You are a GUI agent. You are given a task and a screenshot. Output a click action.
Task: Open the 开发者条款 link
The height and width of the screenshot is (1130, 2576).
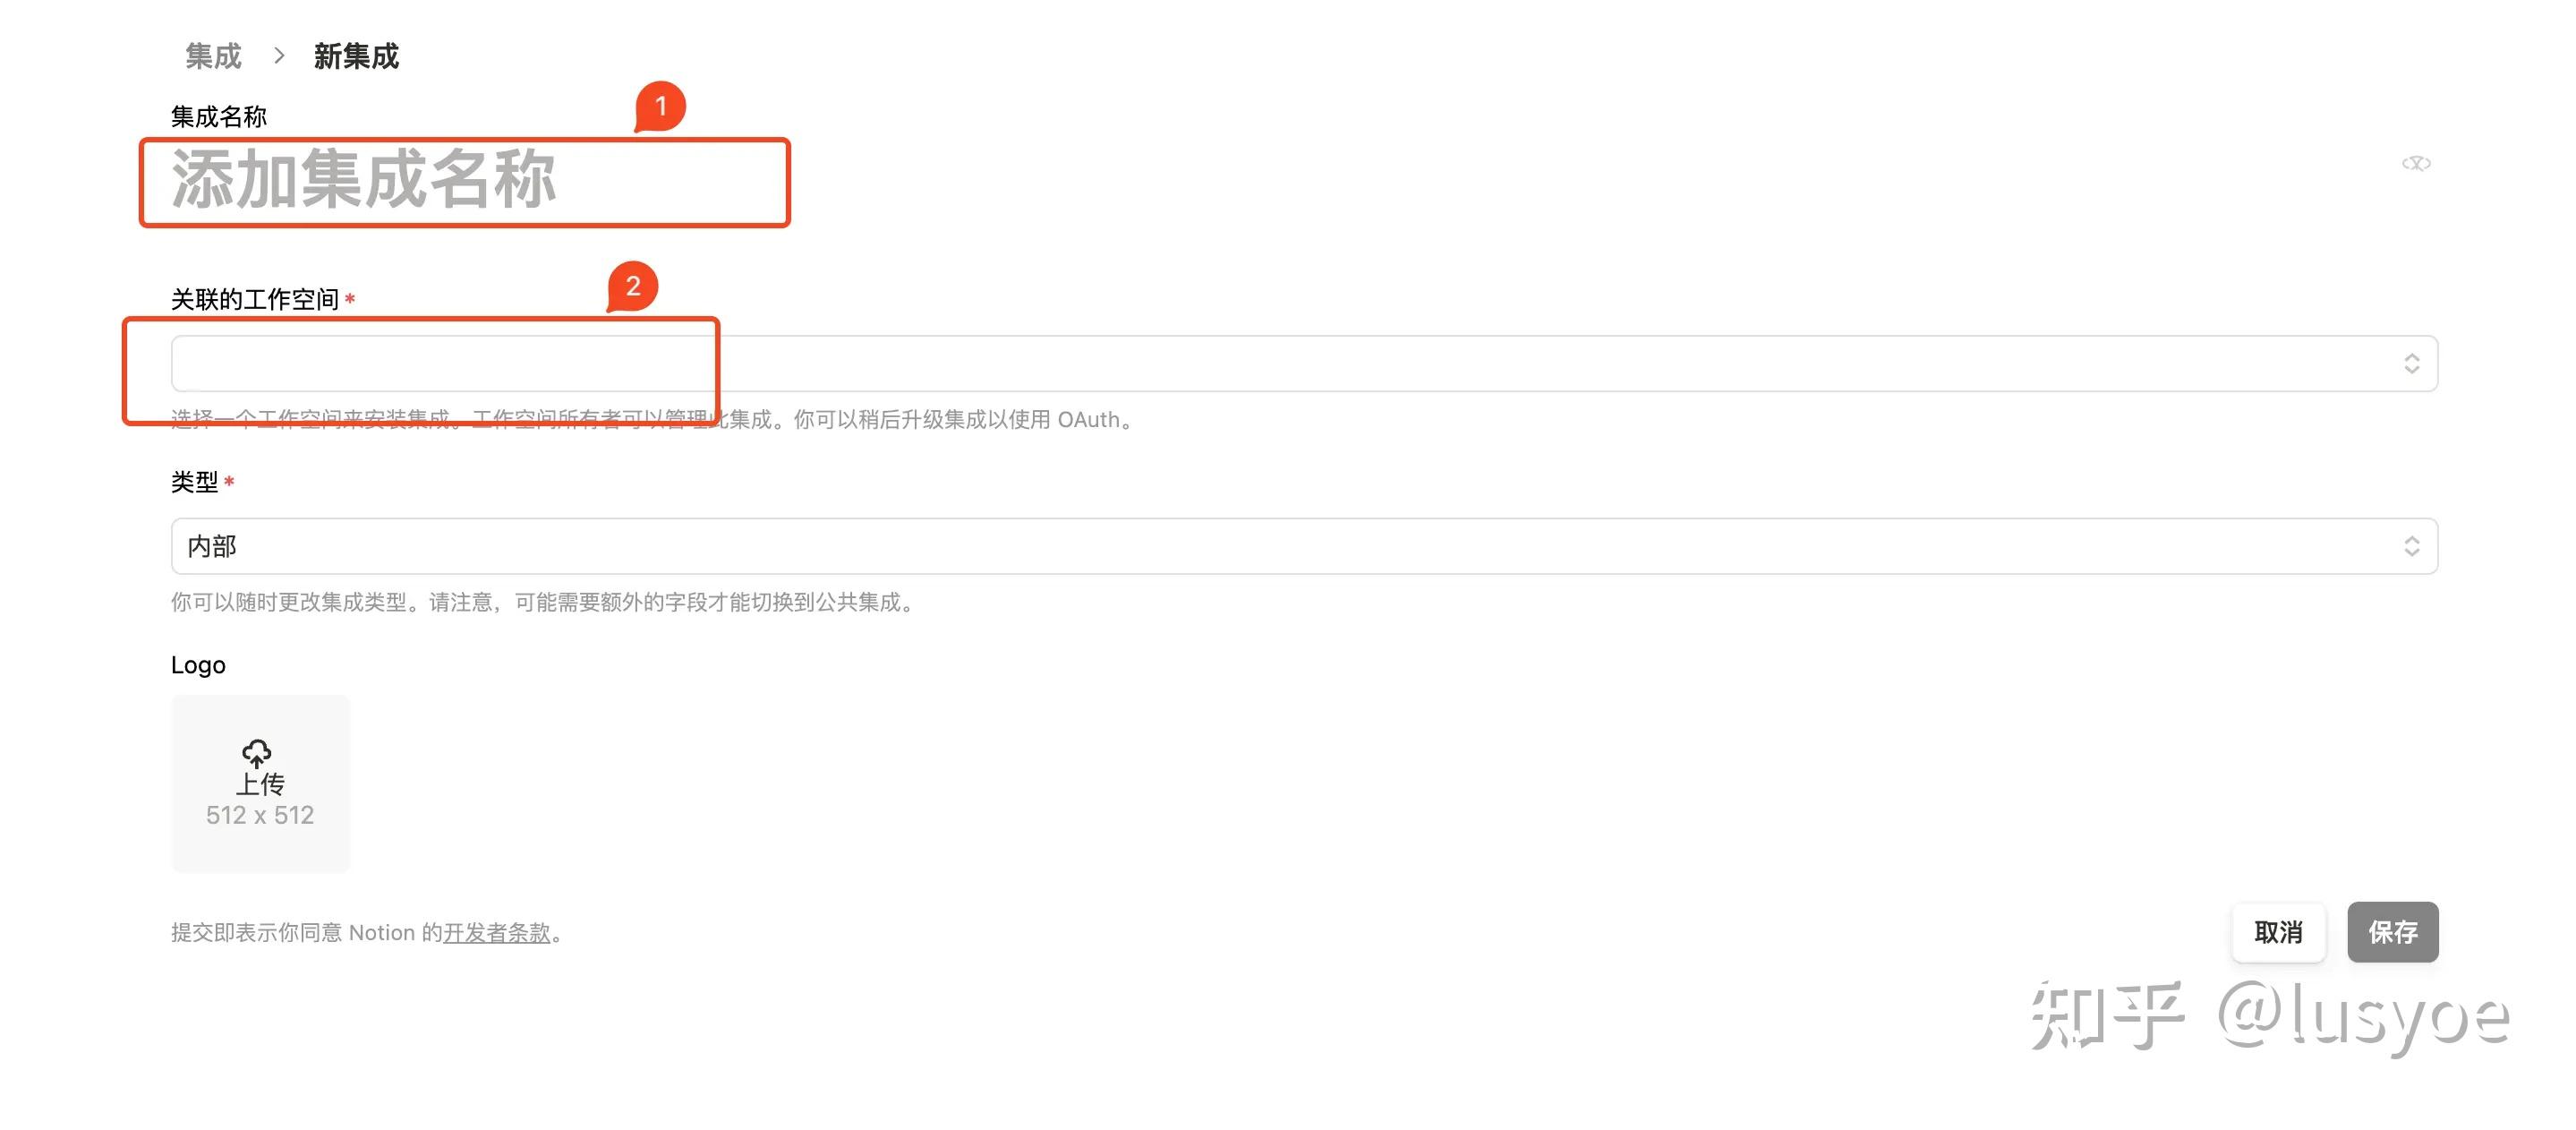pos(497,932)
